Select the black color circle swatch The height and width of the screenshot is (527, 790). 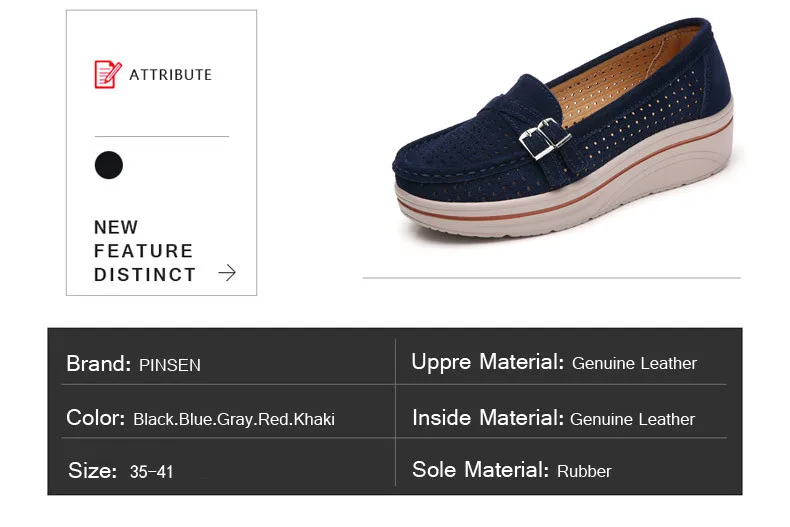pos(109,165)
